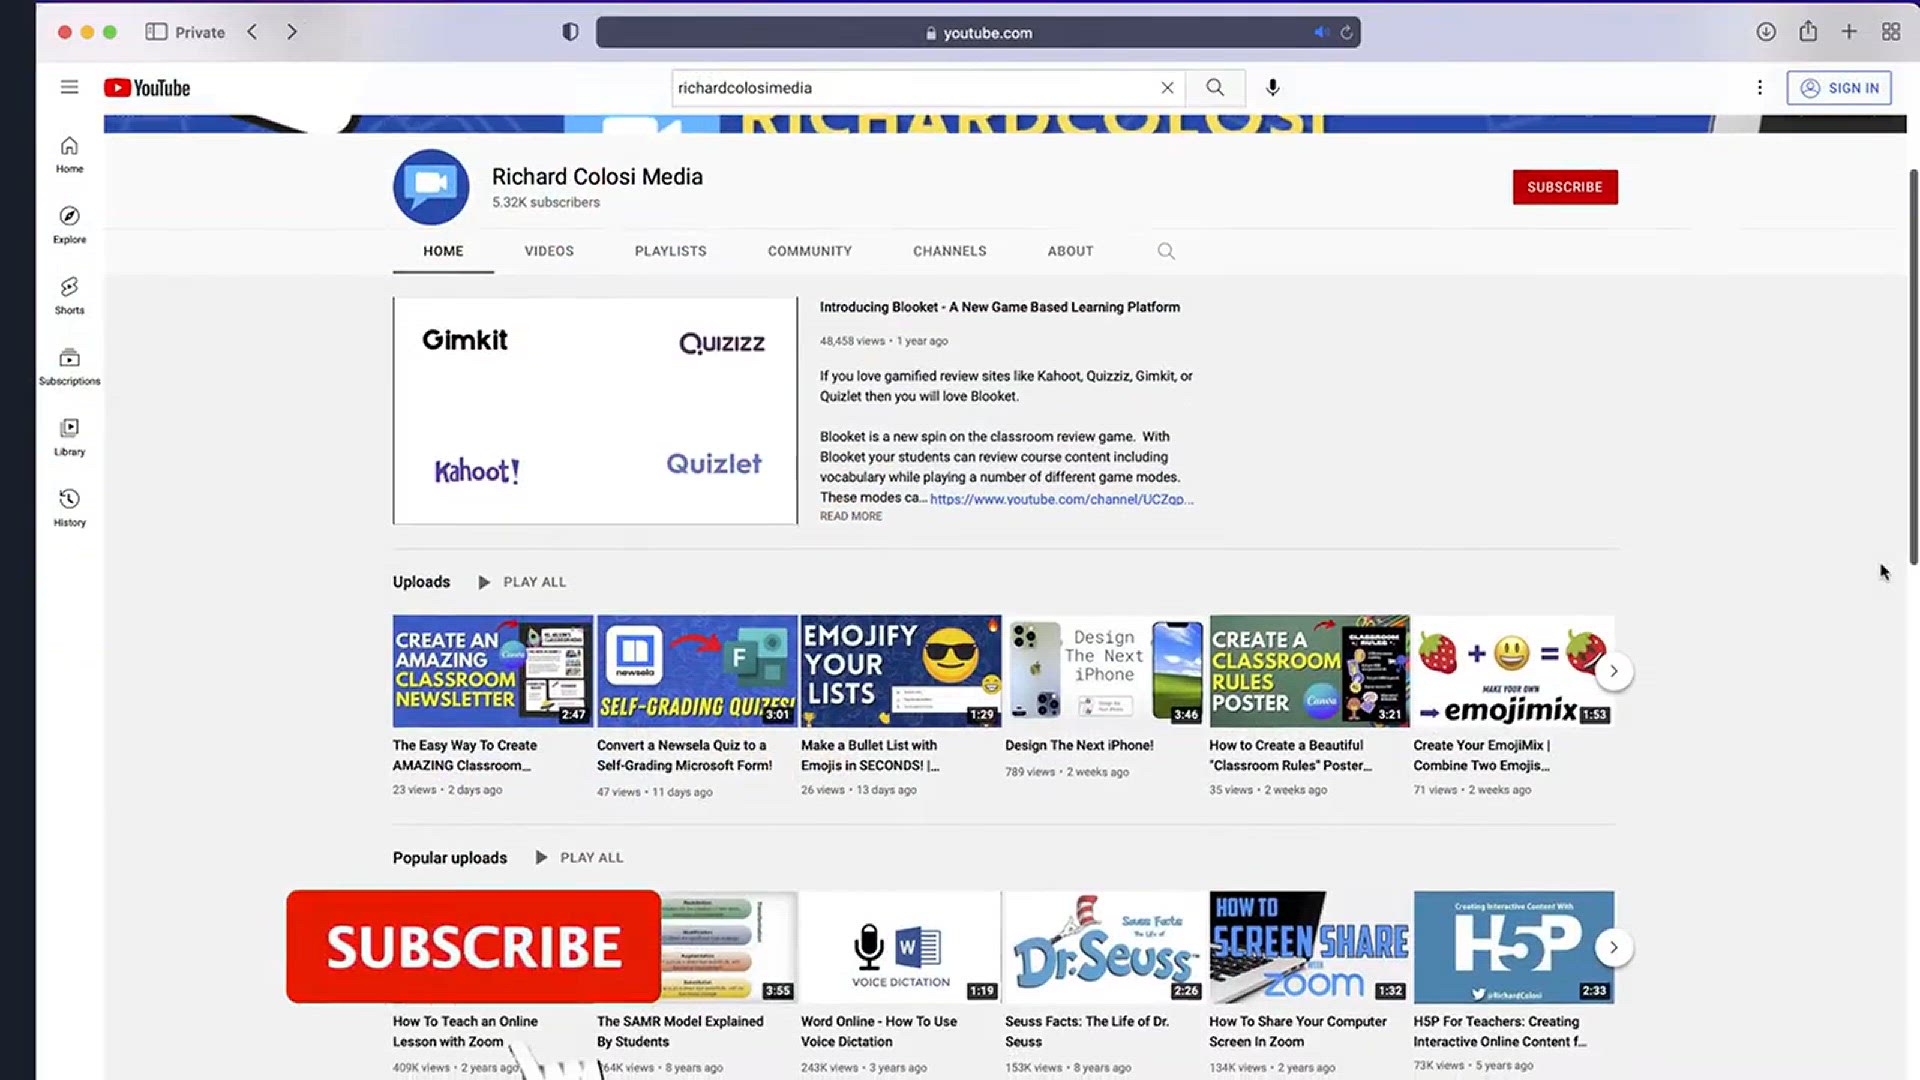Open a new Safari tab
The image size is (1920, 1080).
point(1849,32)
